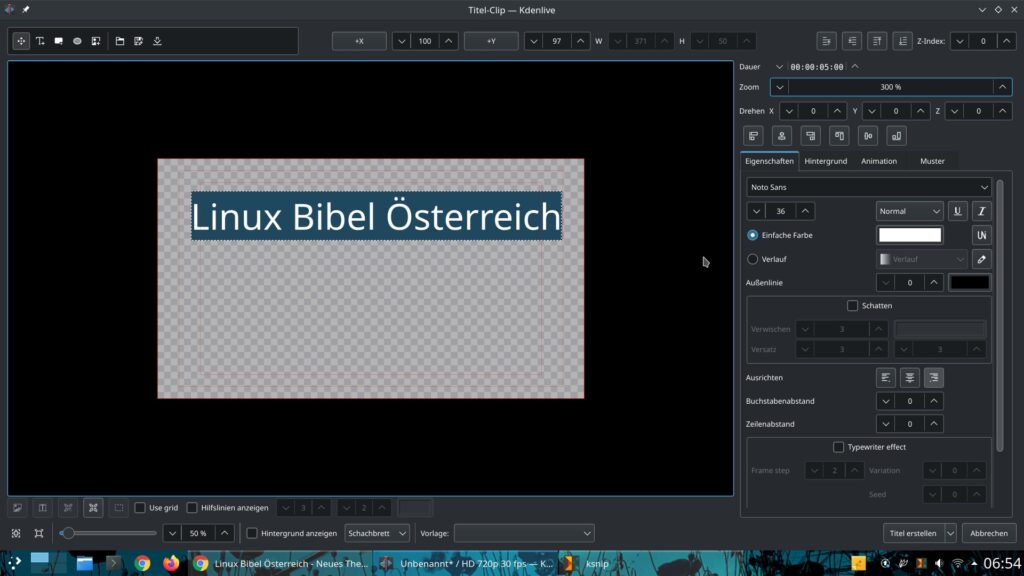Open the Muster tab
This screenshot has width=1024, height=576.
point(932,161)
